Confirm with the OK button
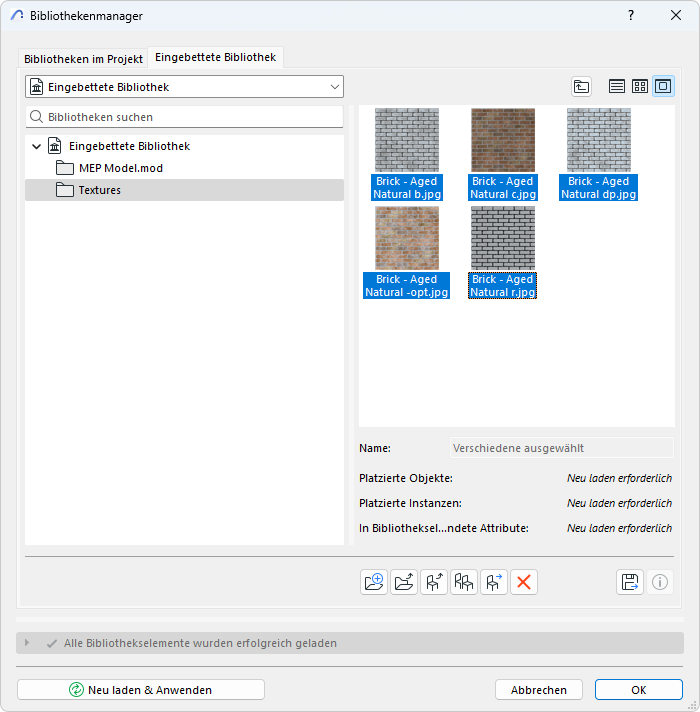 tap(639, 690)
